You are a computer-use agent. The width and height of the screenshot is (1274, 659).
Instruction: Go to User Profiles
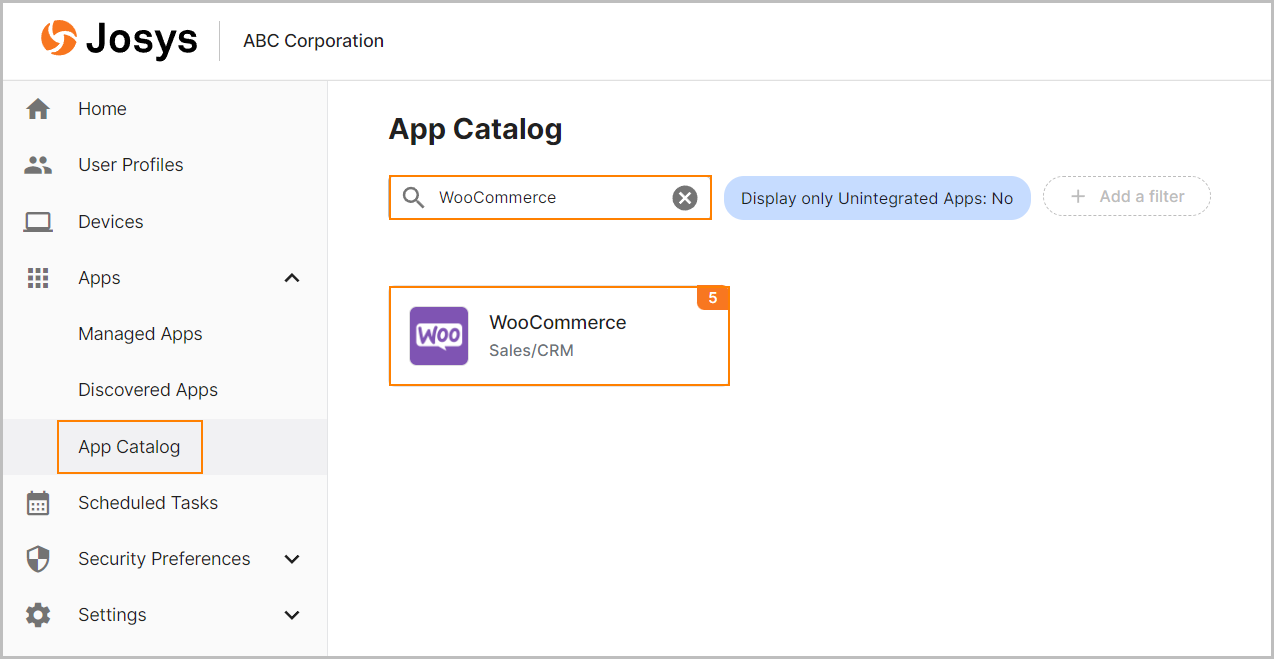131,165
